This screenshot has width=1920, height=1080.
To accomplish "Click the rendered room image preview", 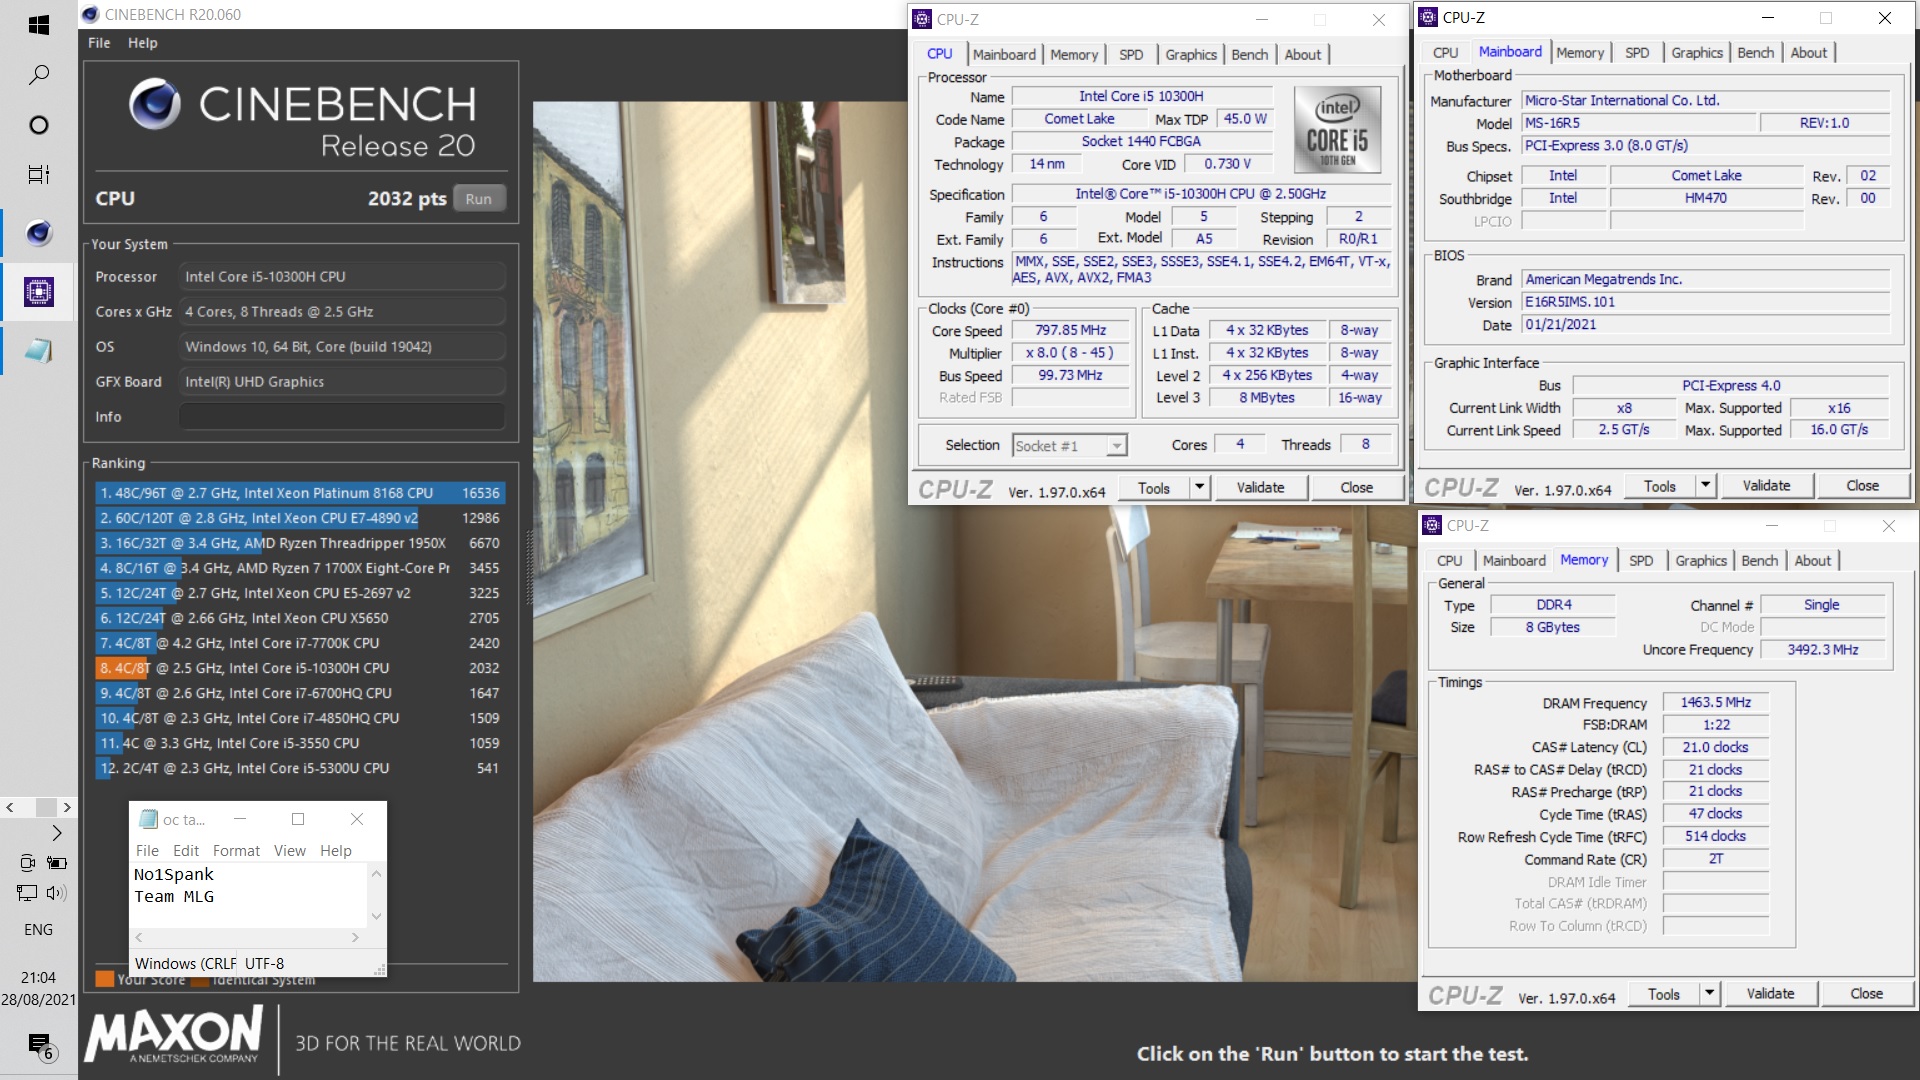I will [975, 541].
